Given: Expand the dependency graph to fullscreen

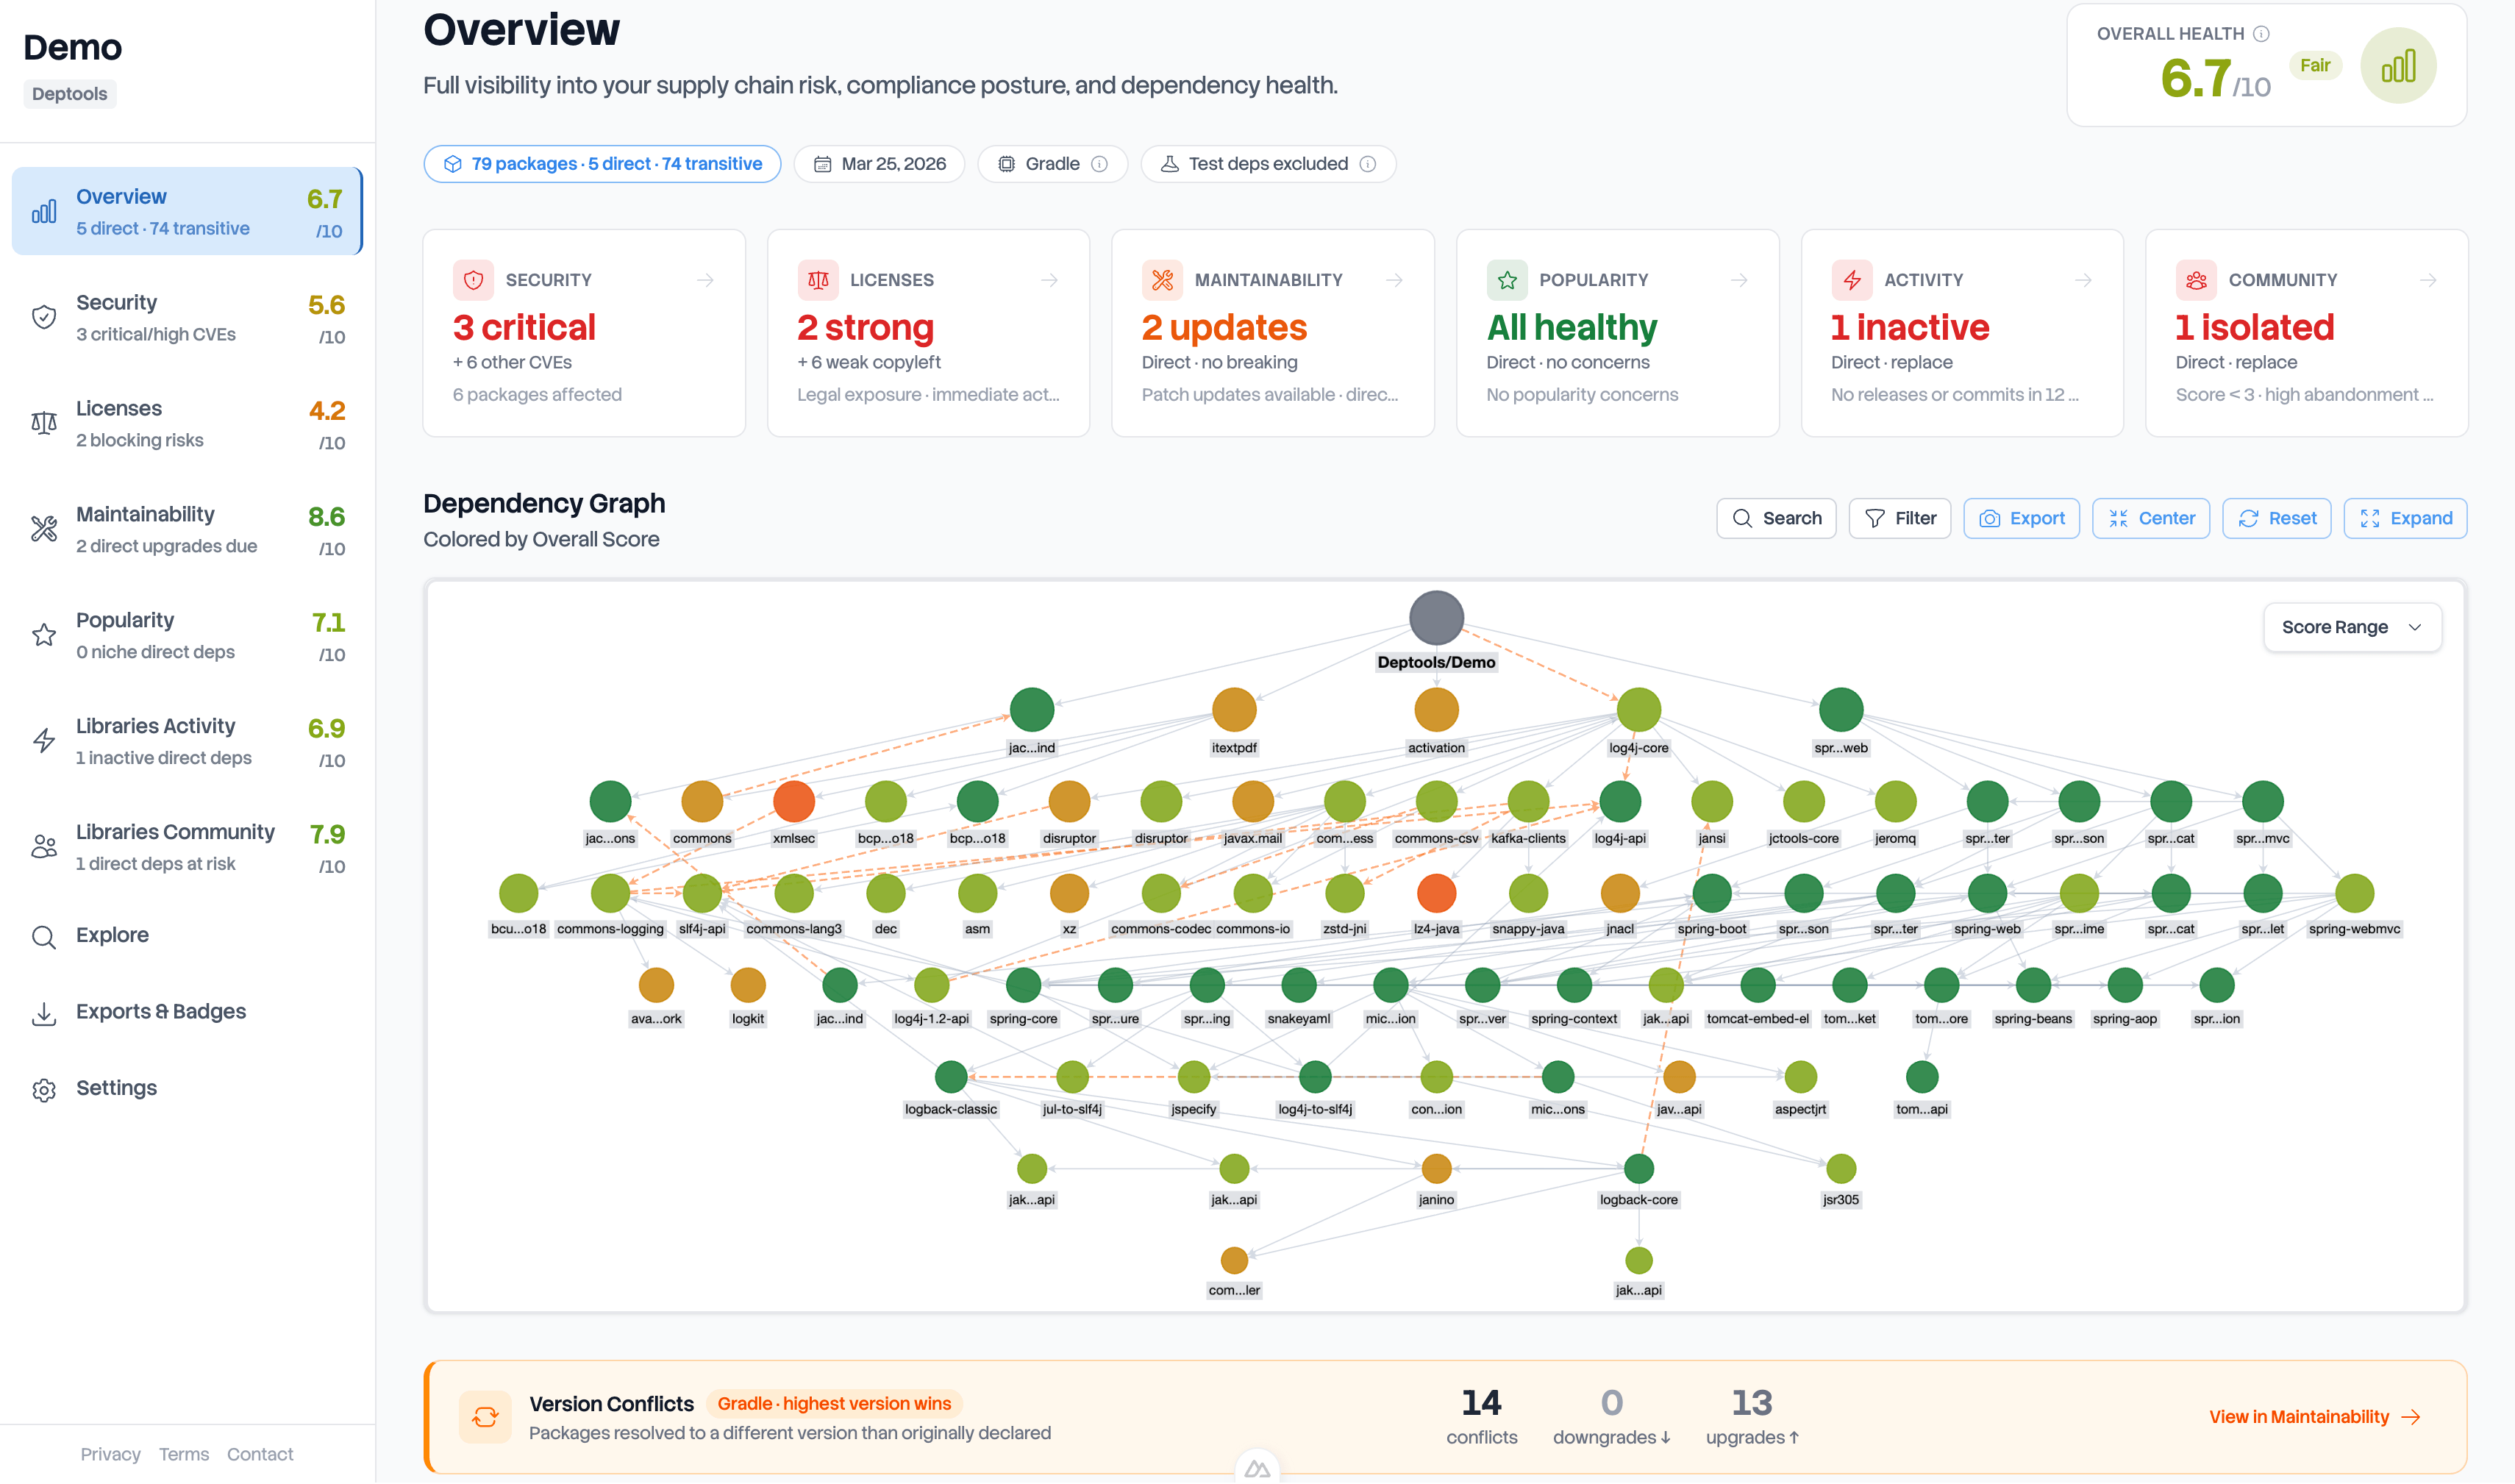Looking at the screenshot, I should tap(2405, 518).
